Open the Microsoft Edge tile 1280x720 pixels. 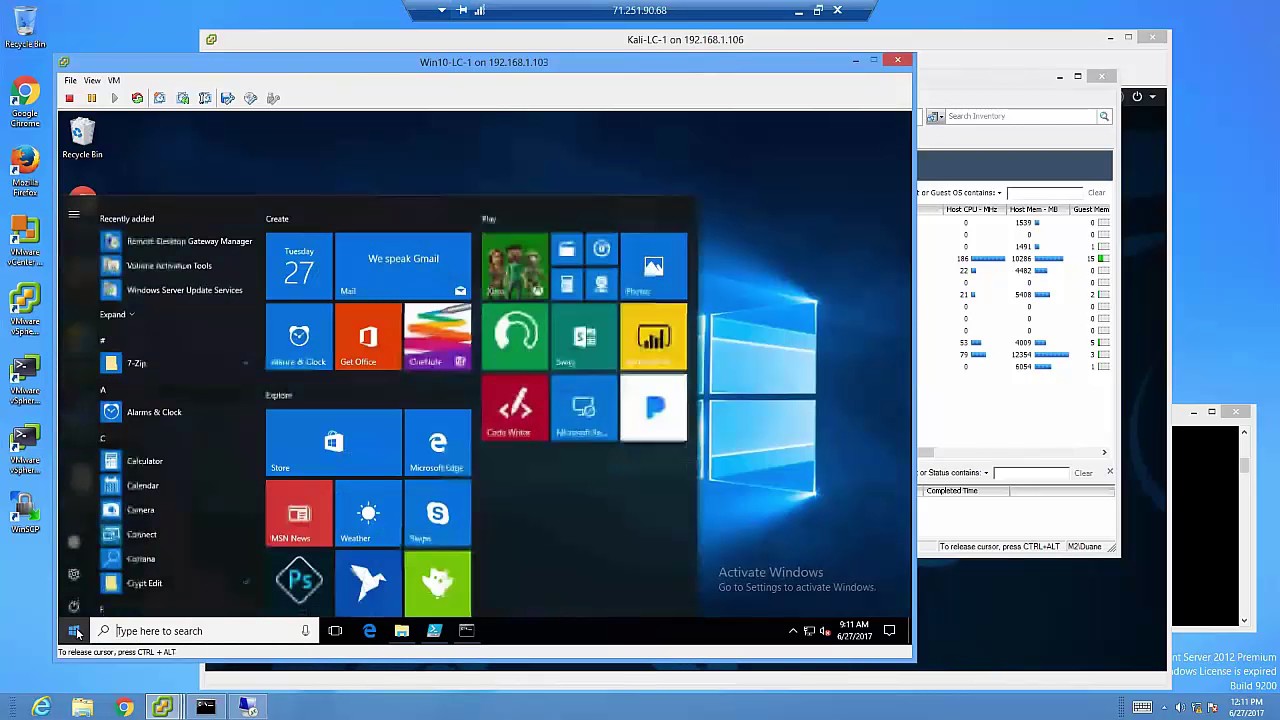click(437, 442)
